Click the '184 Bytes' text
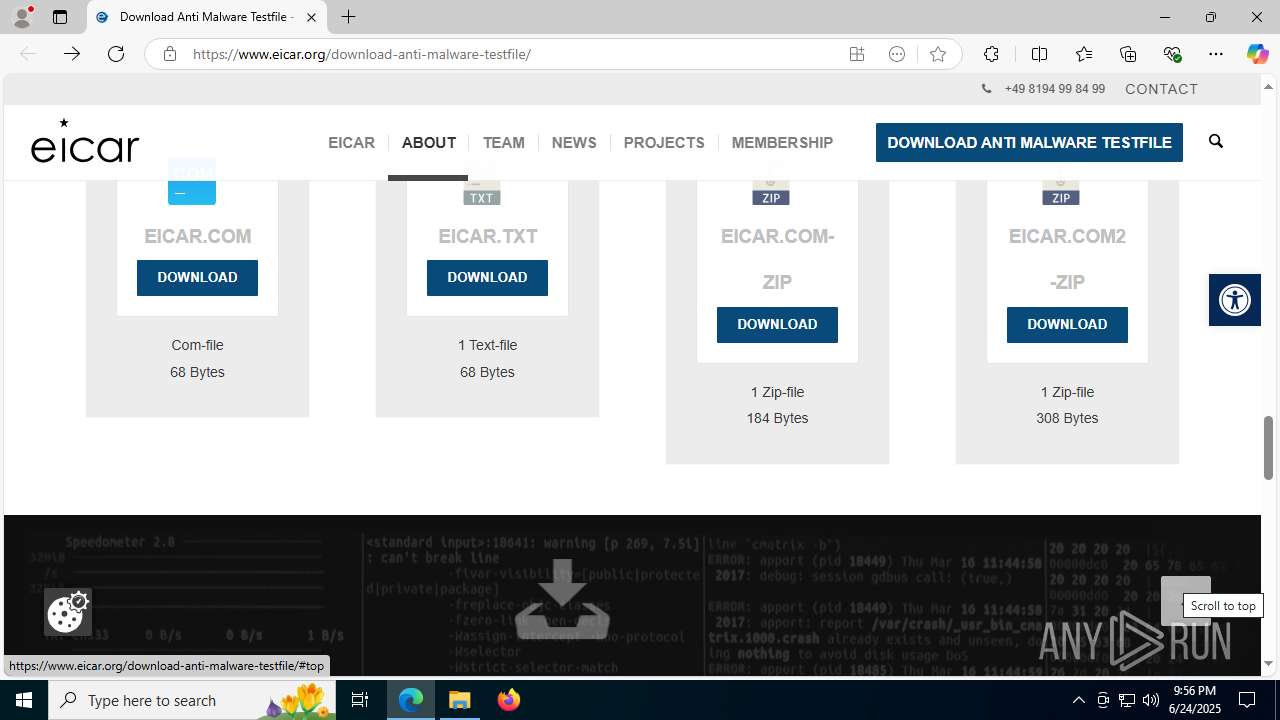Viewport: 1280px width, 720px height. click(777, 418)
